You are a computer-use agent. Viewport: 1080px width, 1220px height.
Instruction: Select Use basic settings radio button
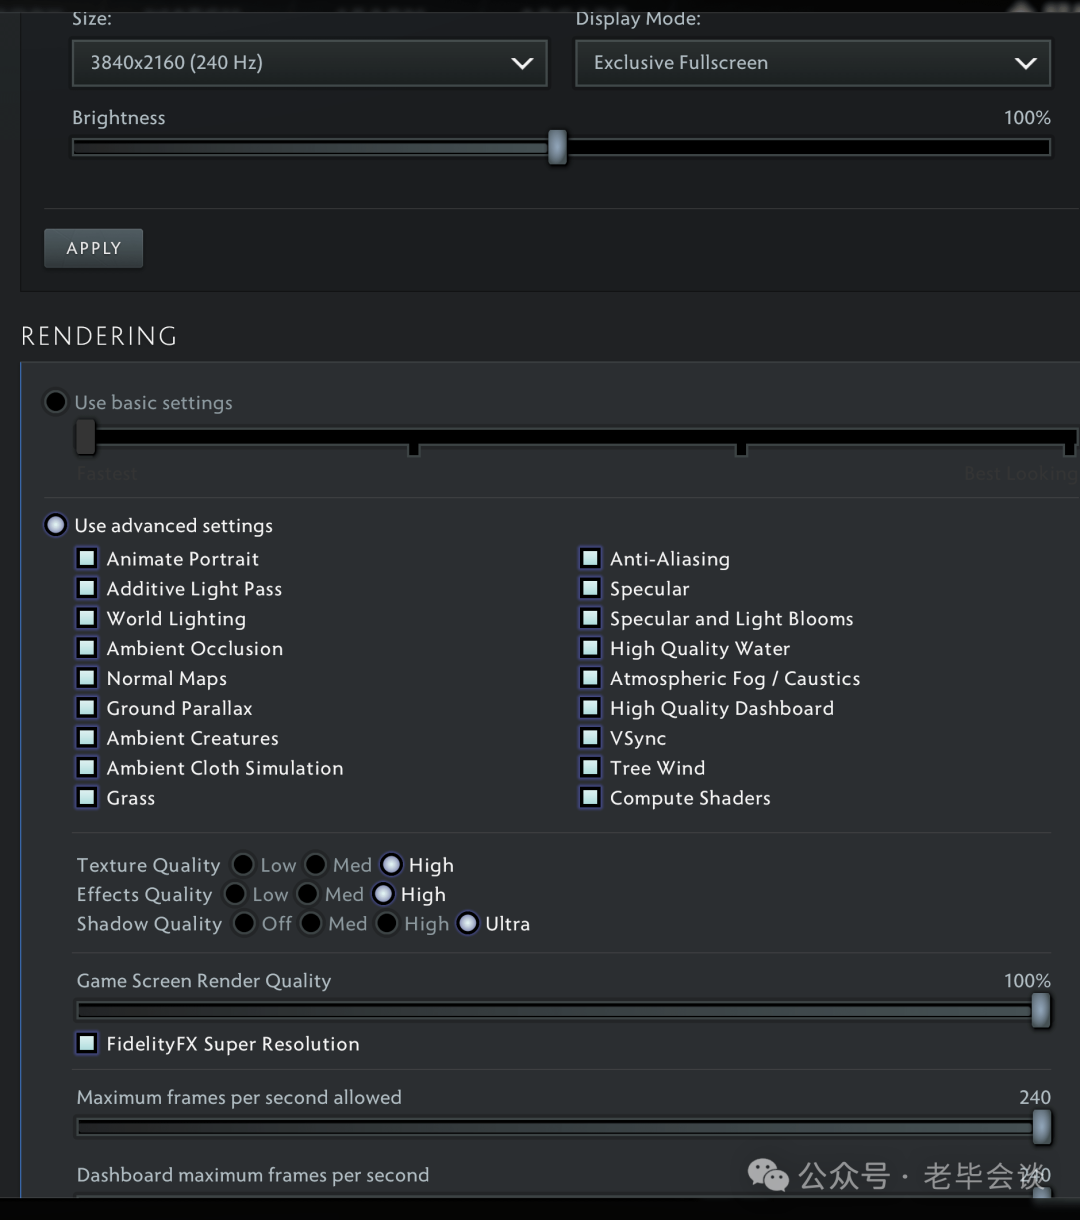point(56,402)
